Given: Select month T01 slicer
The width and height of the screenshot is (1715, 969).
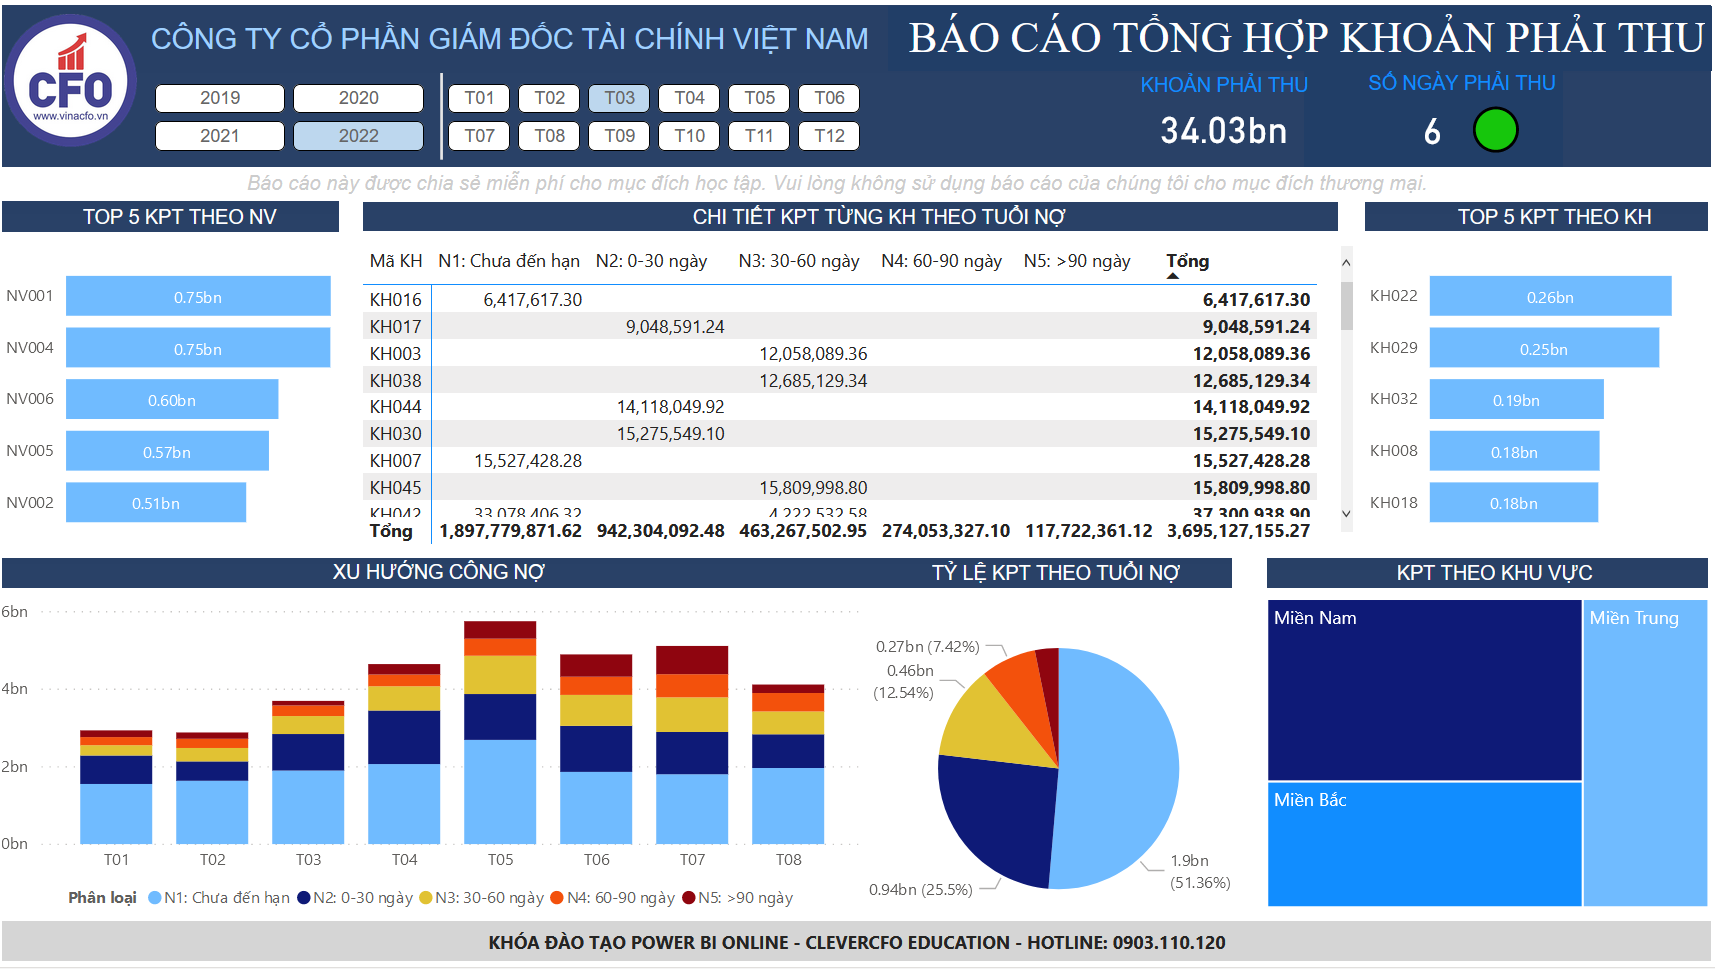Looking at the screenshot, I should click(480, 98).
